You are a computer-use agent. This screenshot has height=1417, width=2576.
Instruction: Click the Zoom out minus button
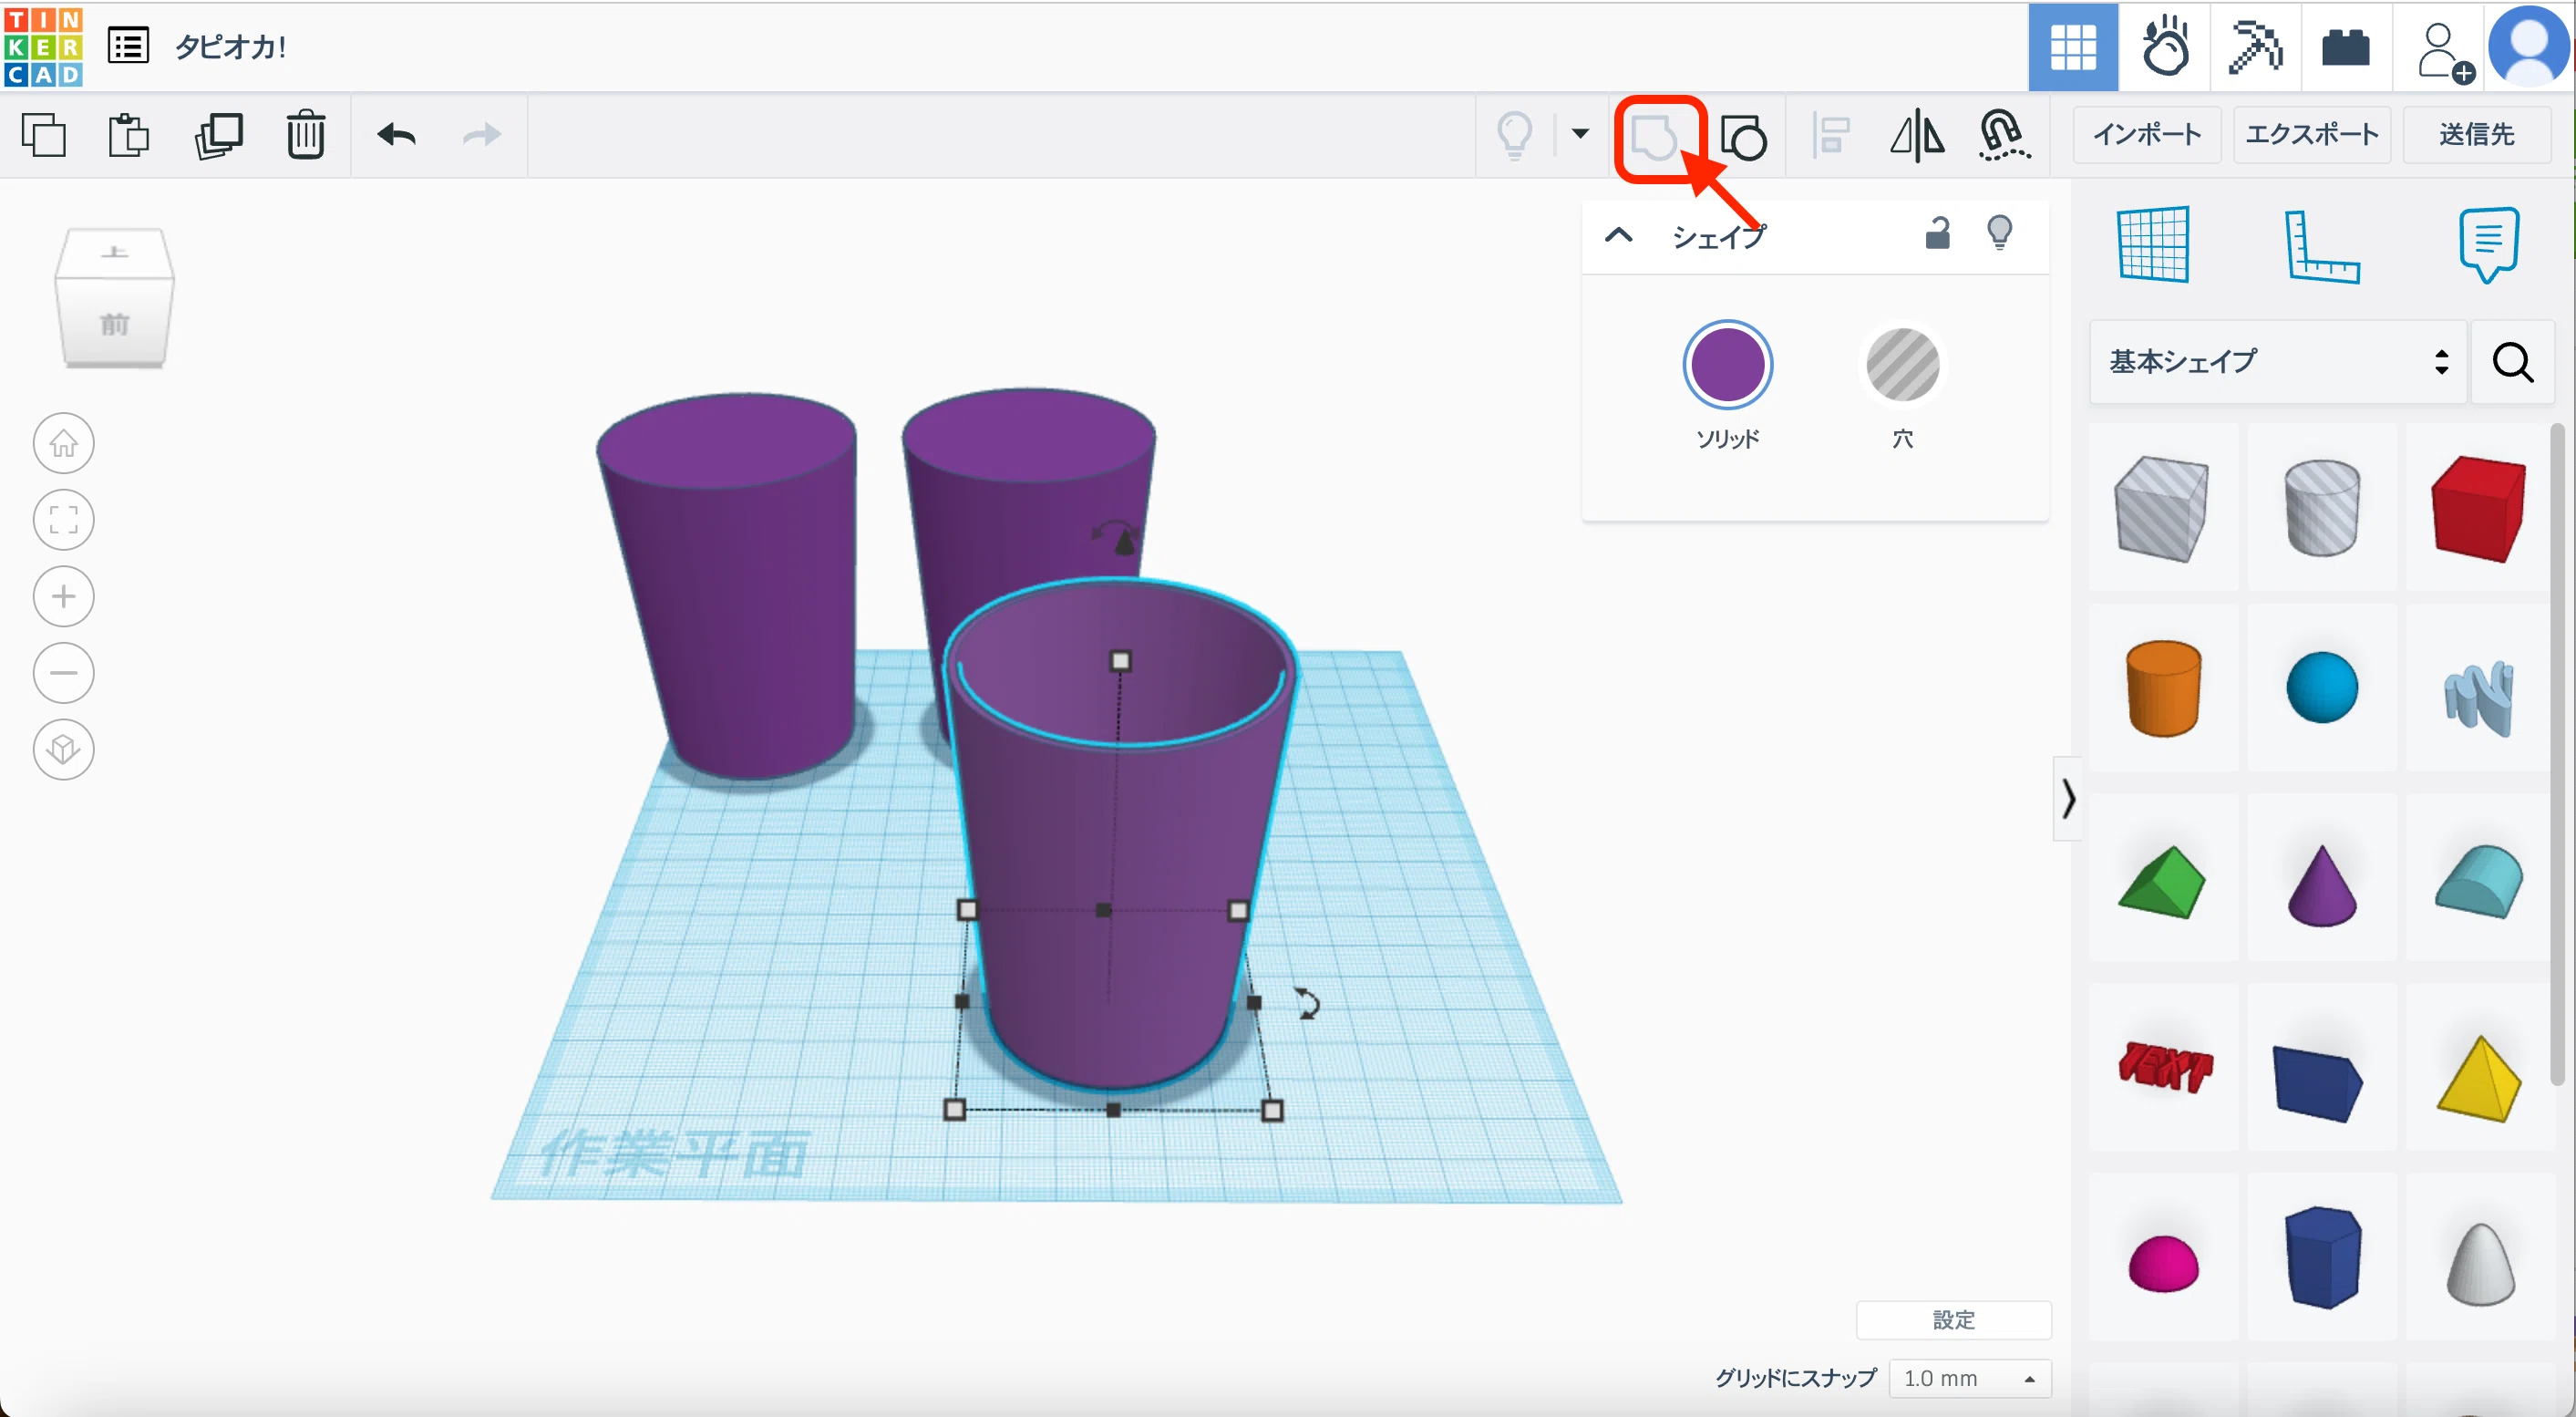coord(64,673)
